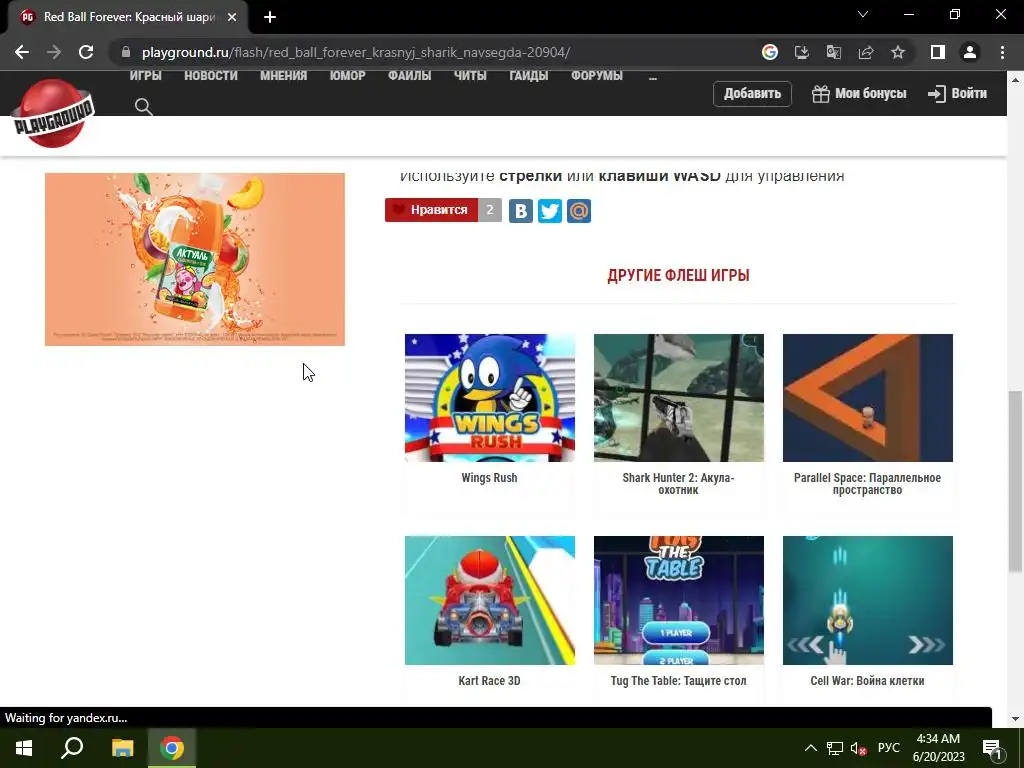This screenshot has height=768, width=1024.
Task: Share via Twitter bird icon
Action: click(550, 211)
